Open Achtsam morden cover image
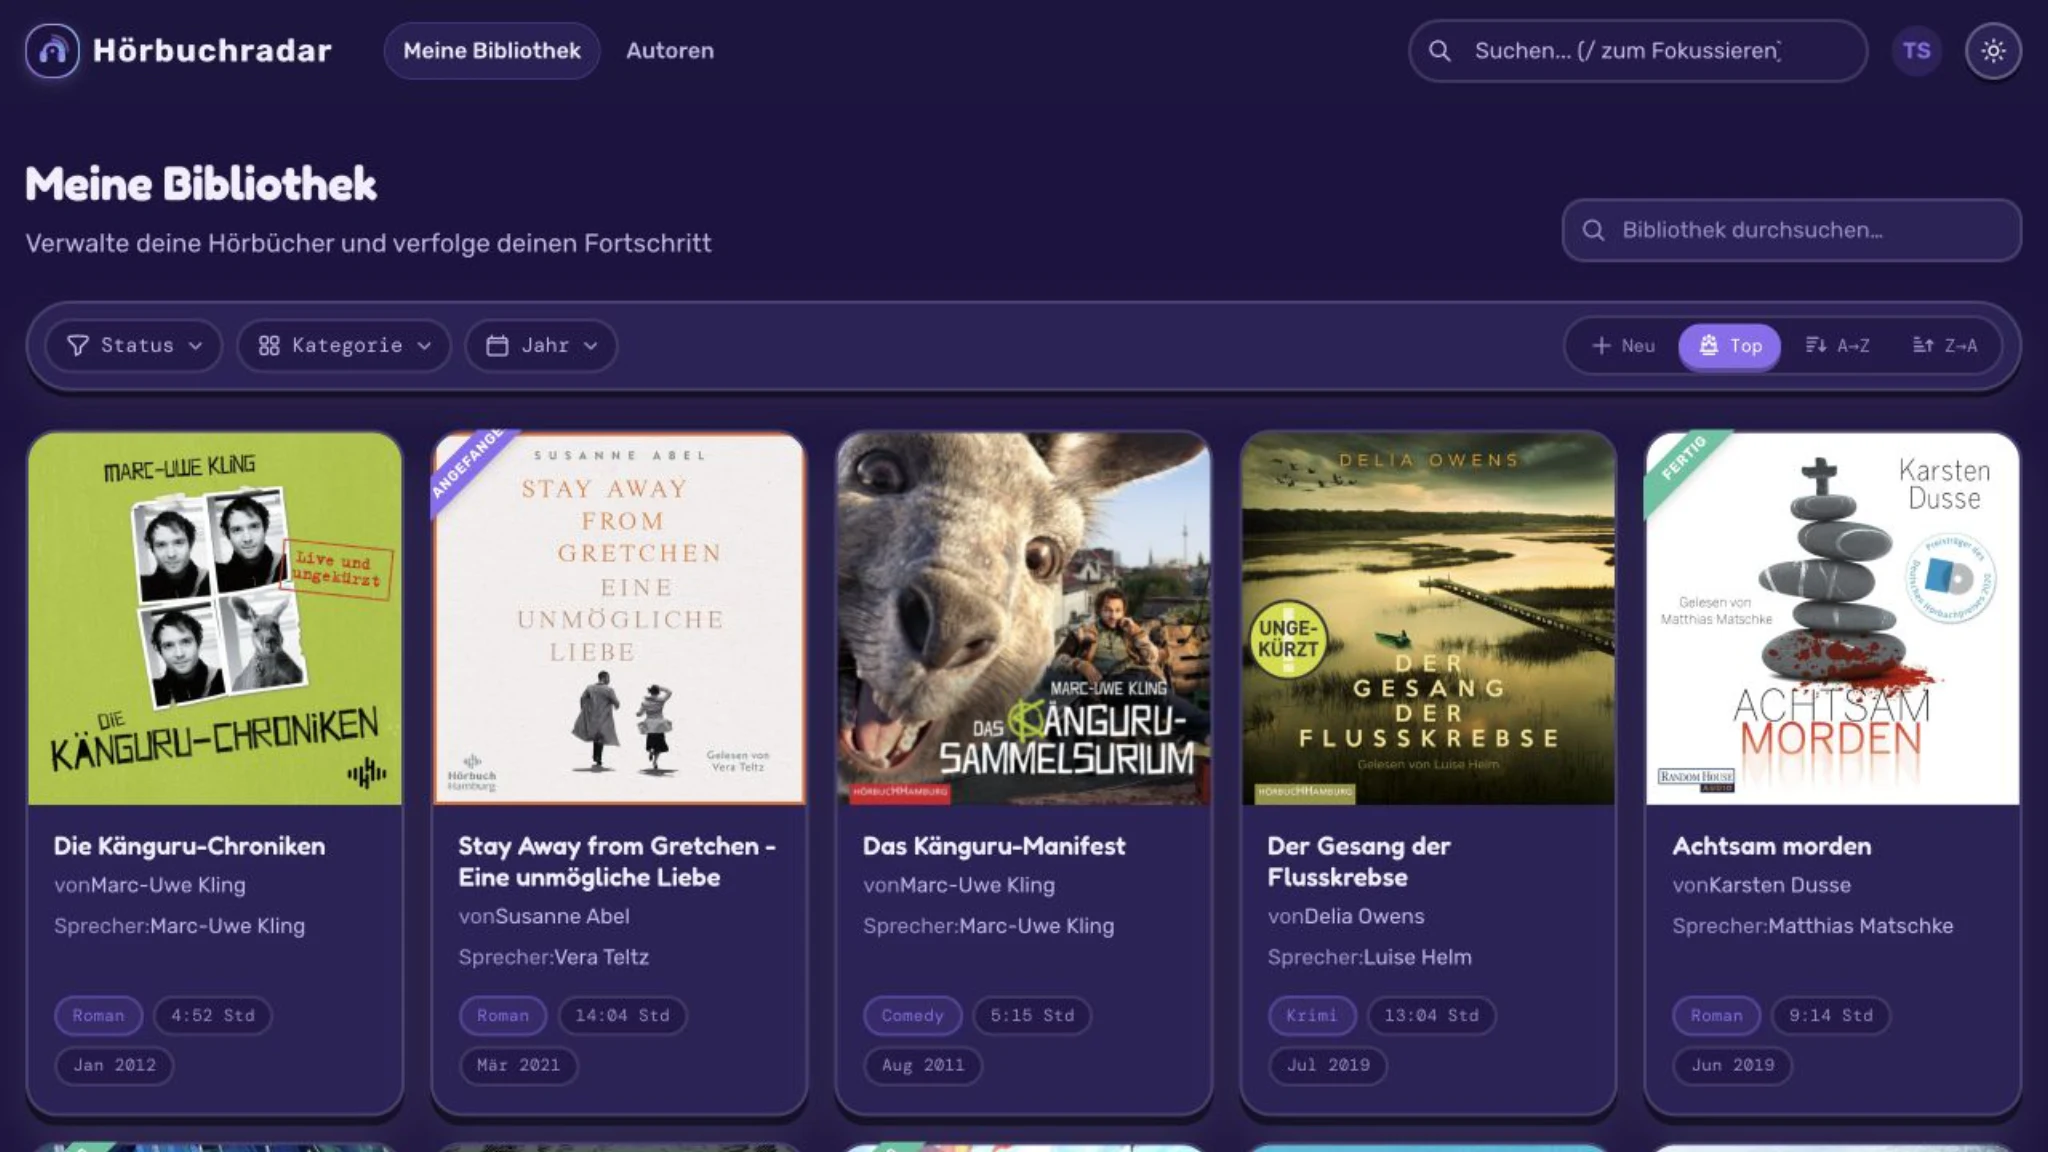This screenshot has width=2048, height=1152. [1833, 619]
